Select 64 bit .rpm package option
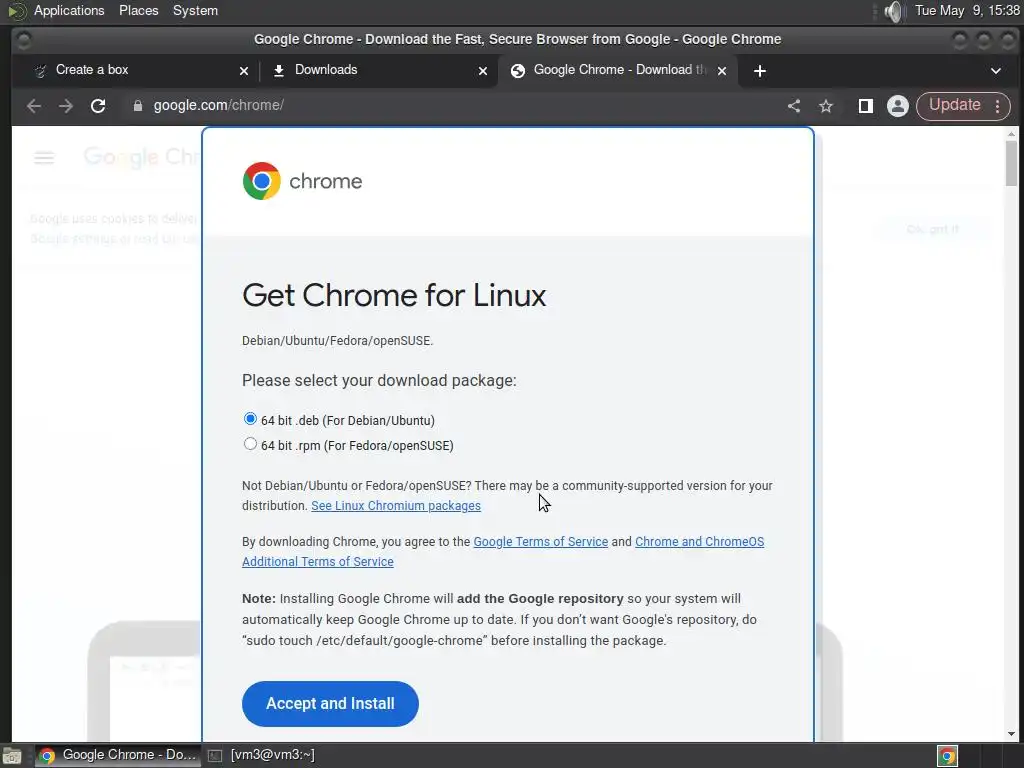This screenshot has height=768, width=1024. 250,444
